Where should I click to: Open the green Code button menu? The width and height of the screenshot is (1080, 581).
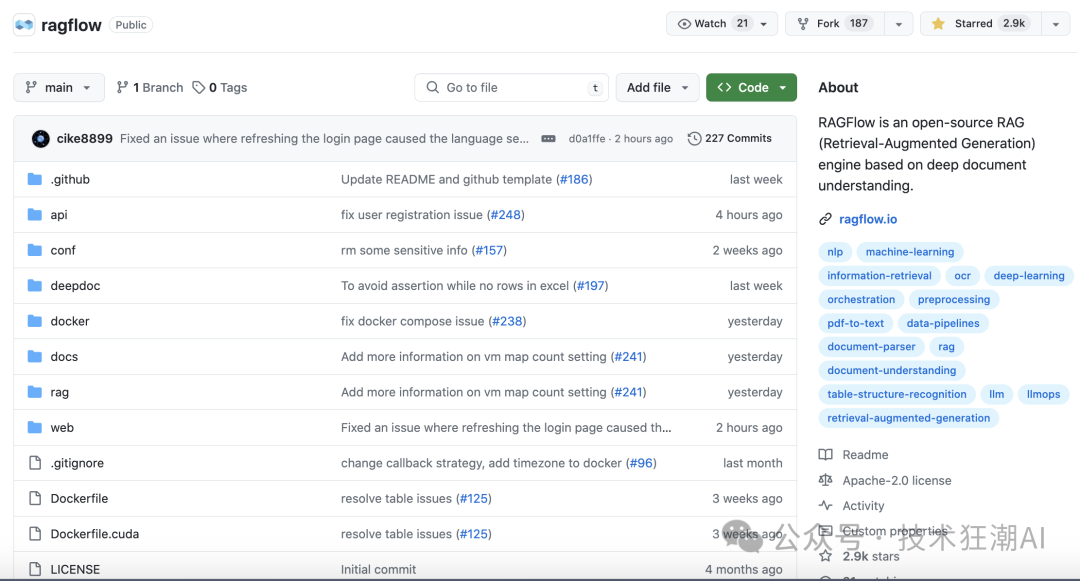tap(751, 88)
